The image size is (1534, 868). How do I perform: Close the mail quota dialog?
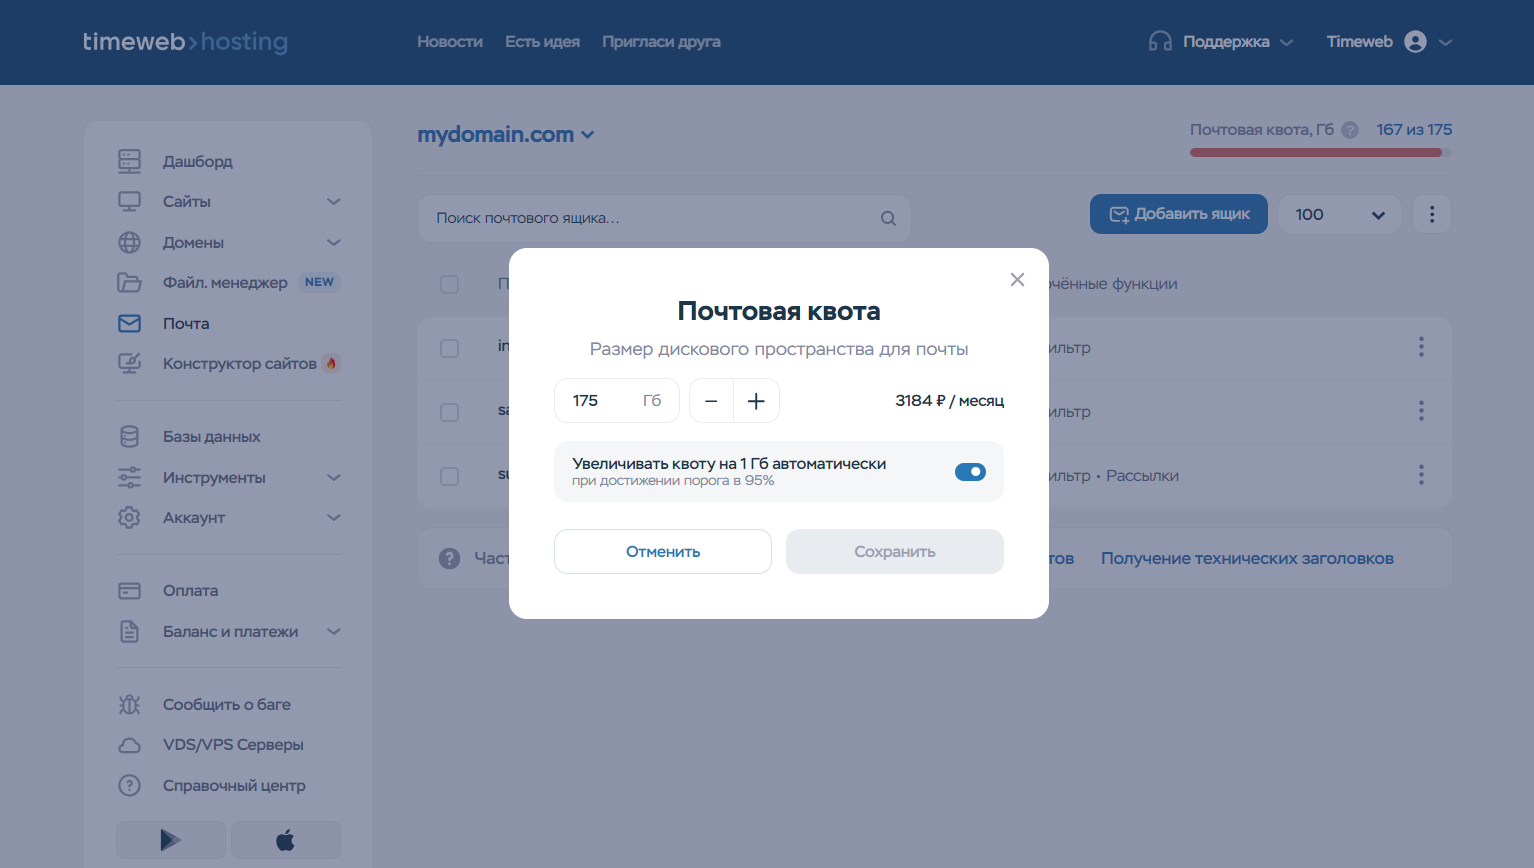coord(1017,280)
